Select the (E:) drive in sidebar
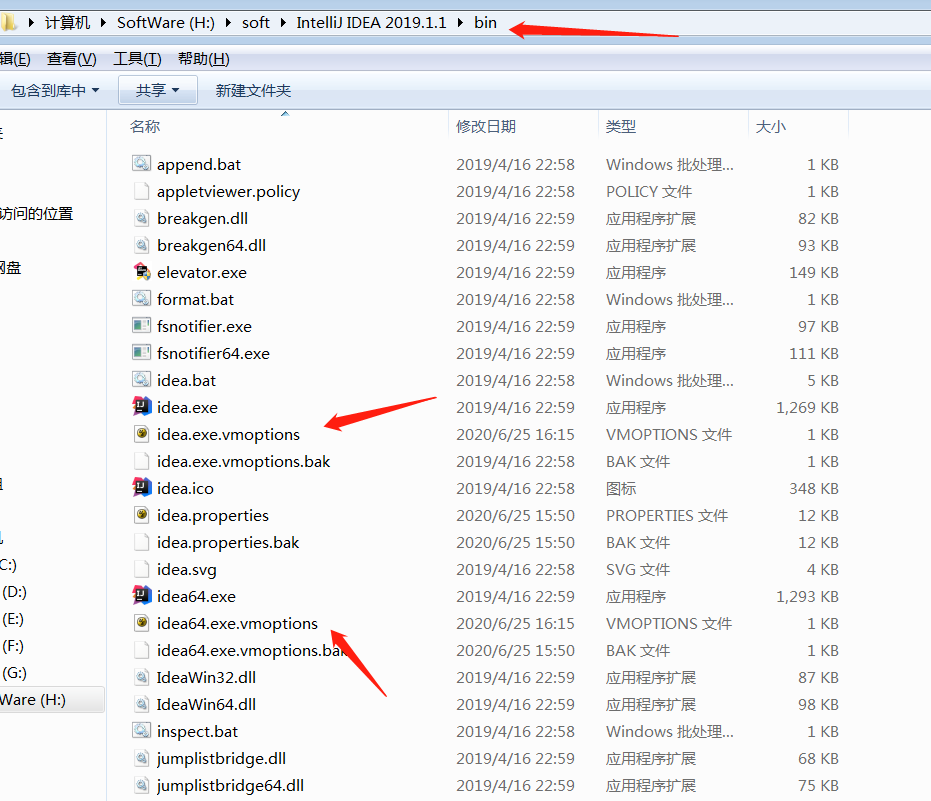This screenshot has height=801, width=931. tap(13, 619)
